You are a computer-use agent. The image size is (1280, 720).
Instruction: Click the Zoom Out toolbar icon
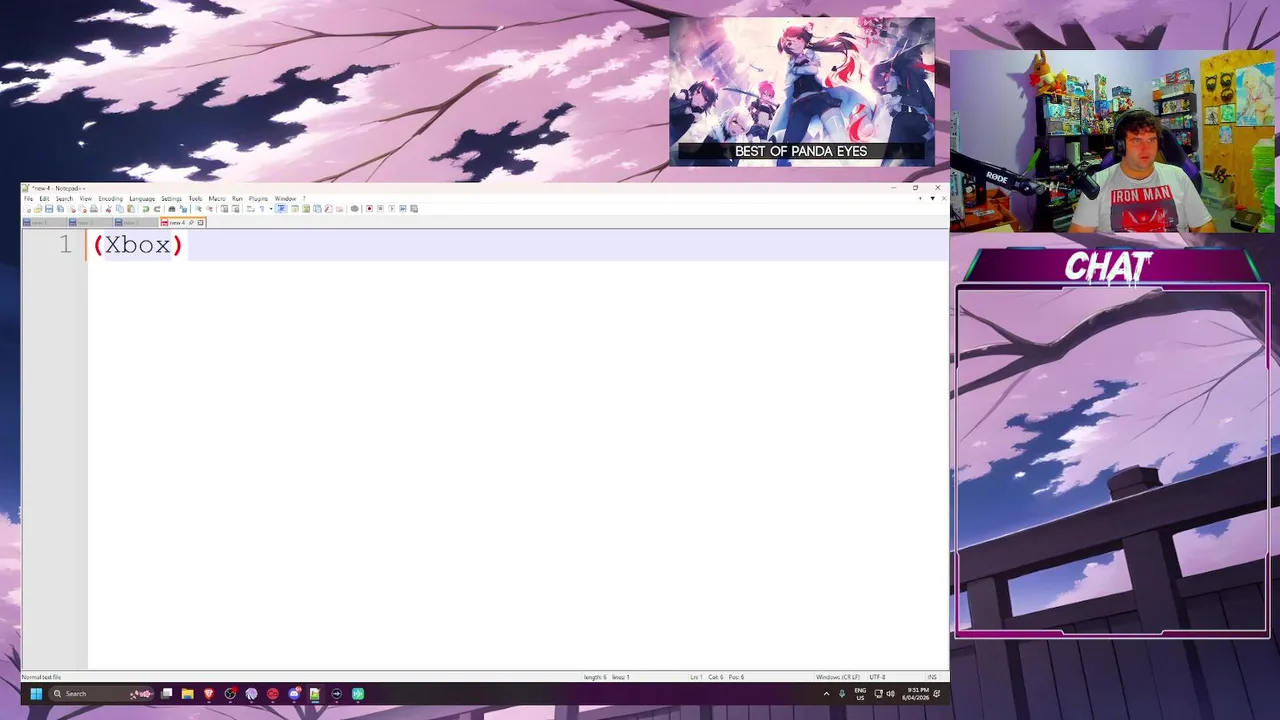coord(209,209)
